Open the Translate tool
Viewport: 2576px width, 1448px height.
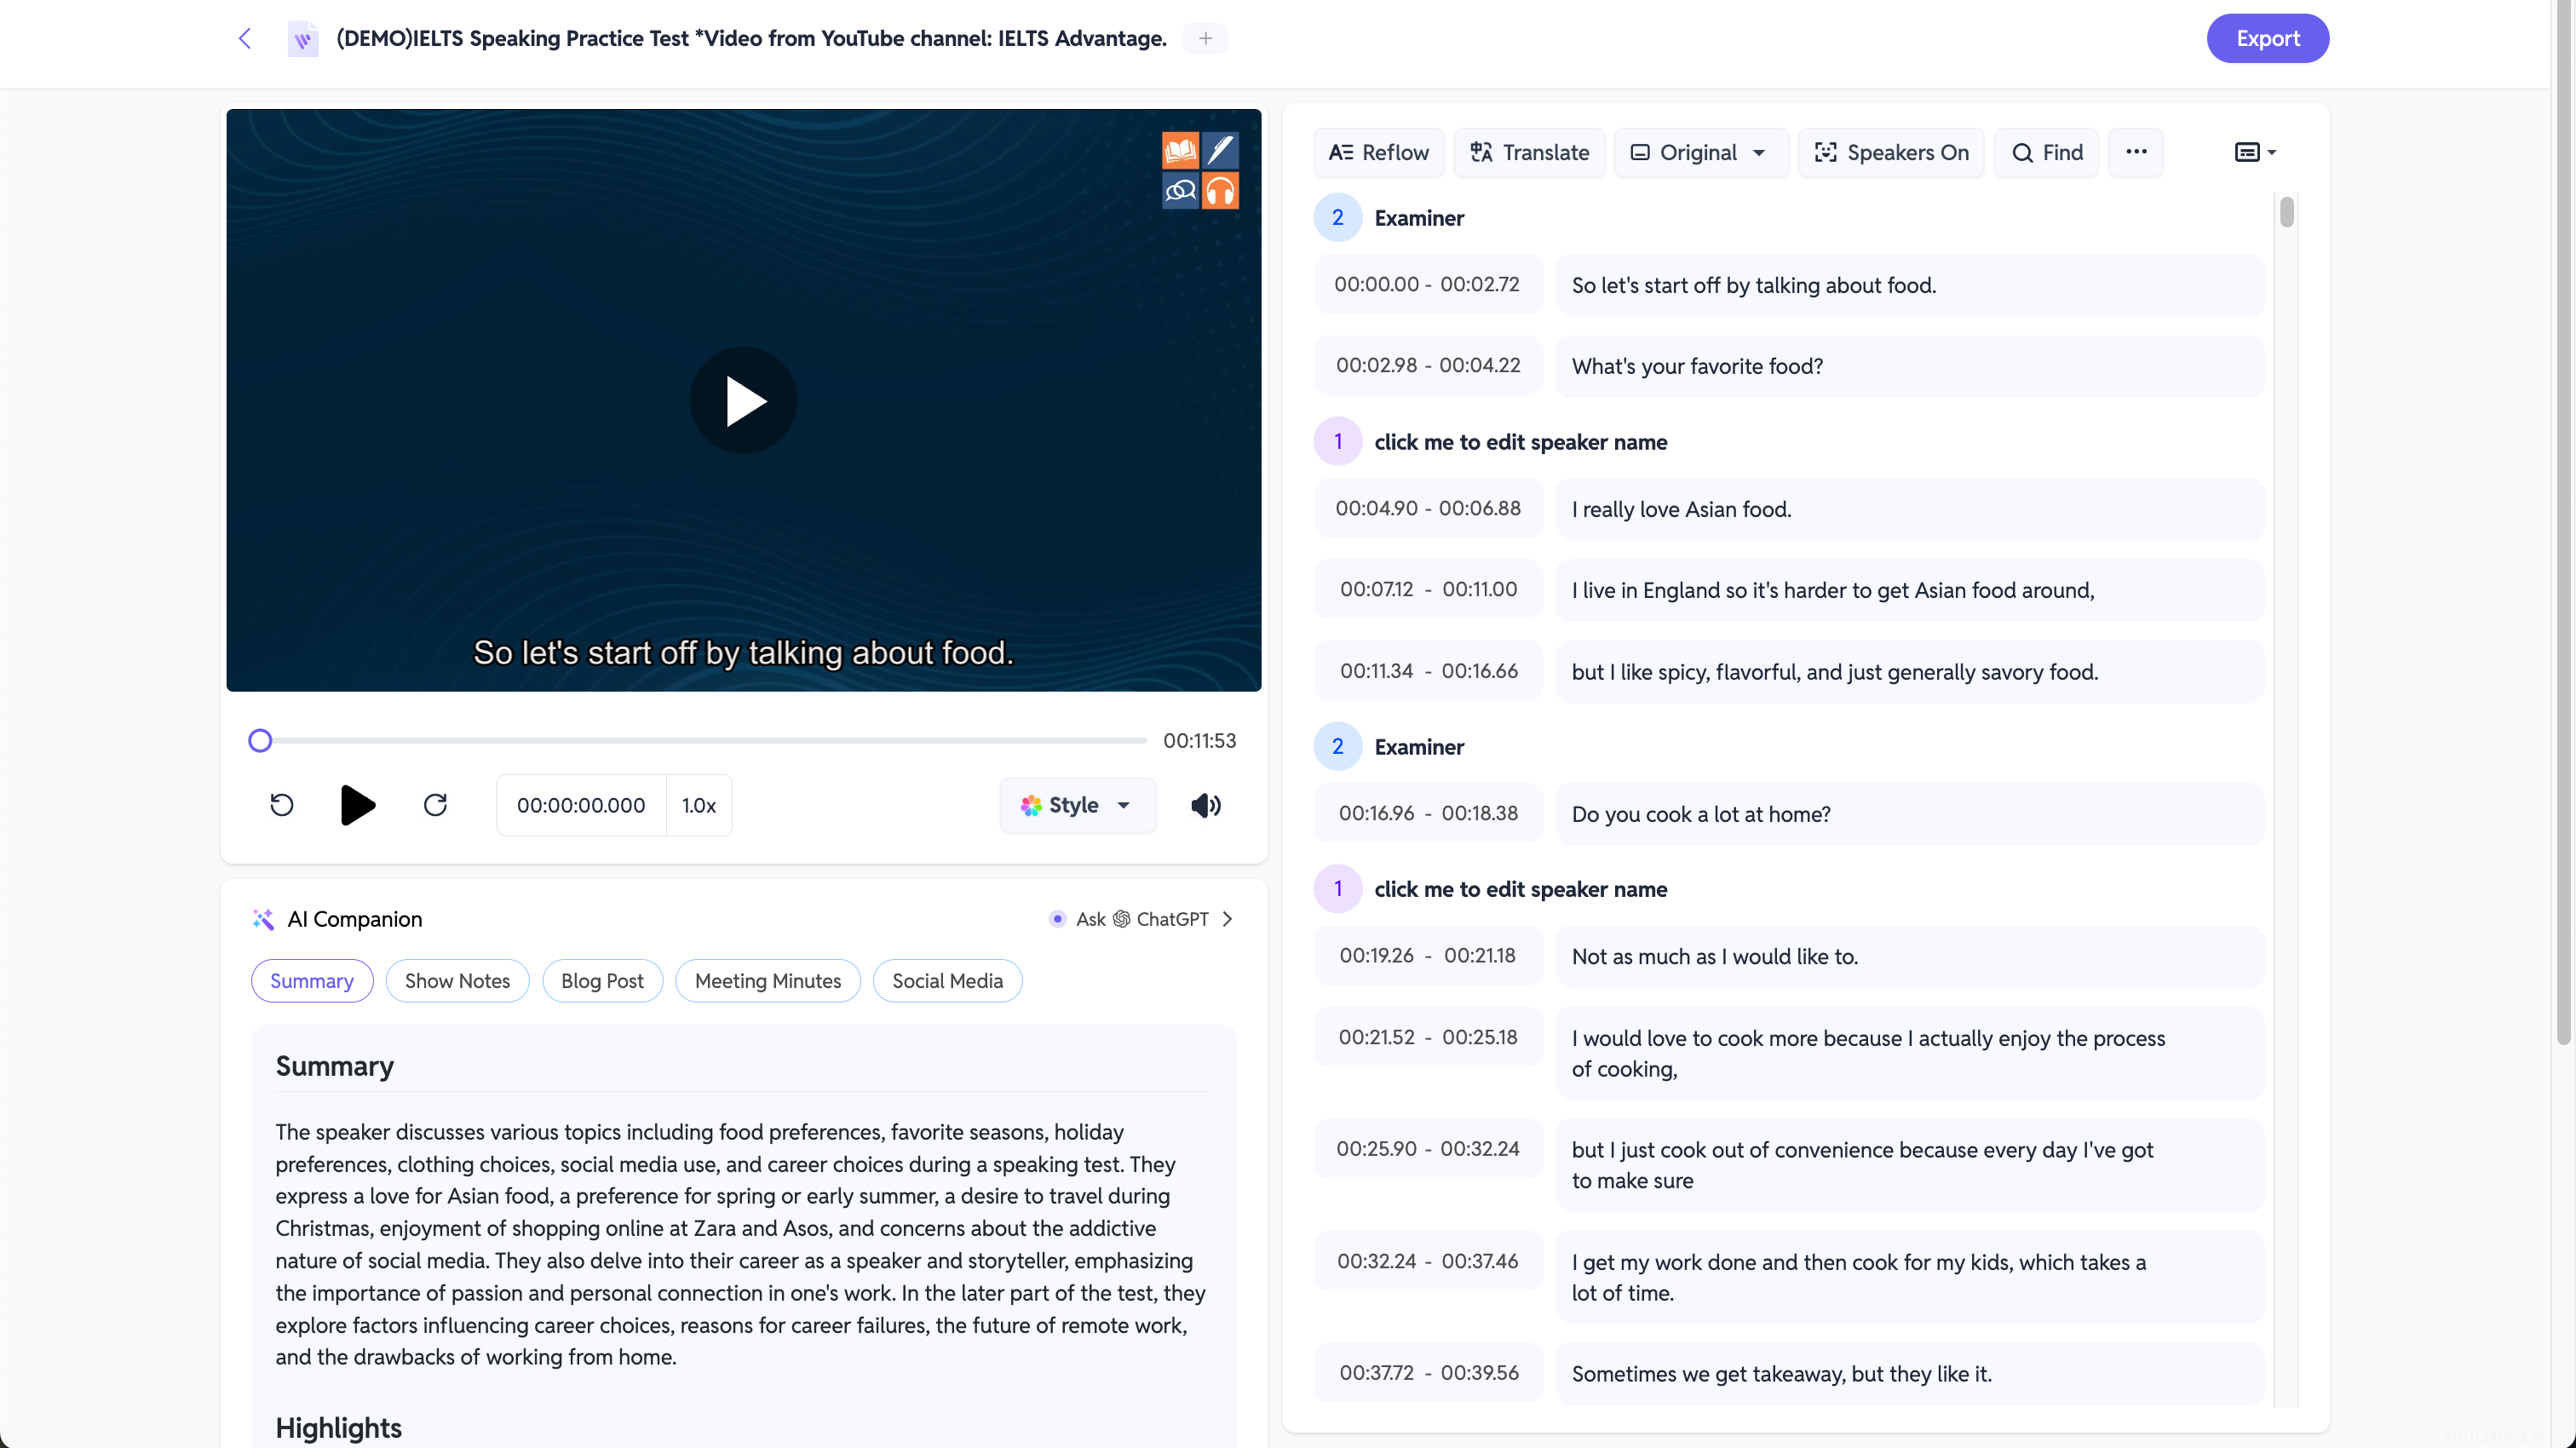click(1530, 152)
